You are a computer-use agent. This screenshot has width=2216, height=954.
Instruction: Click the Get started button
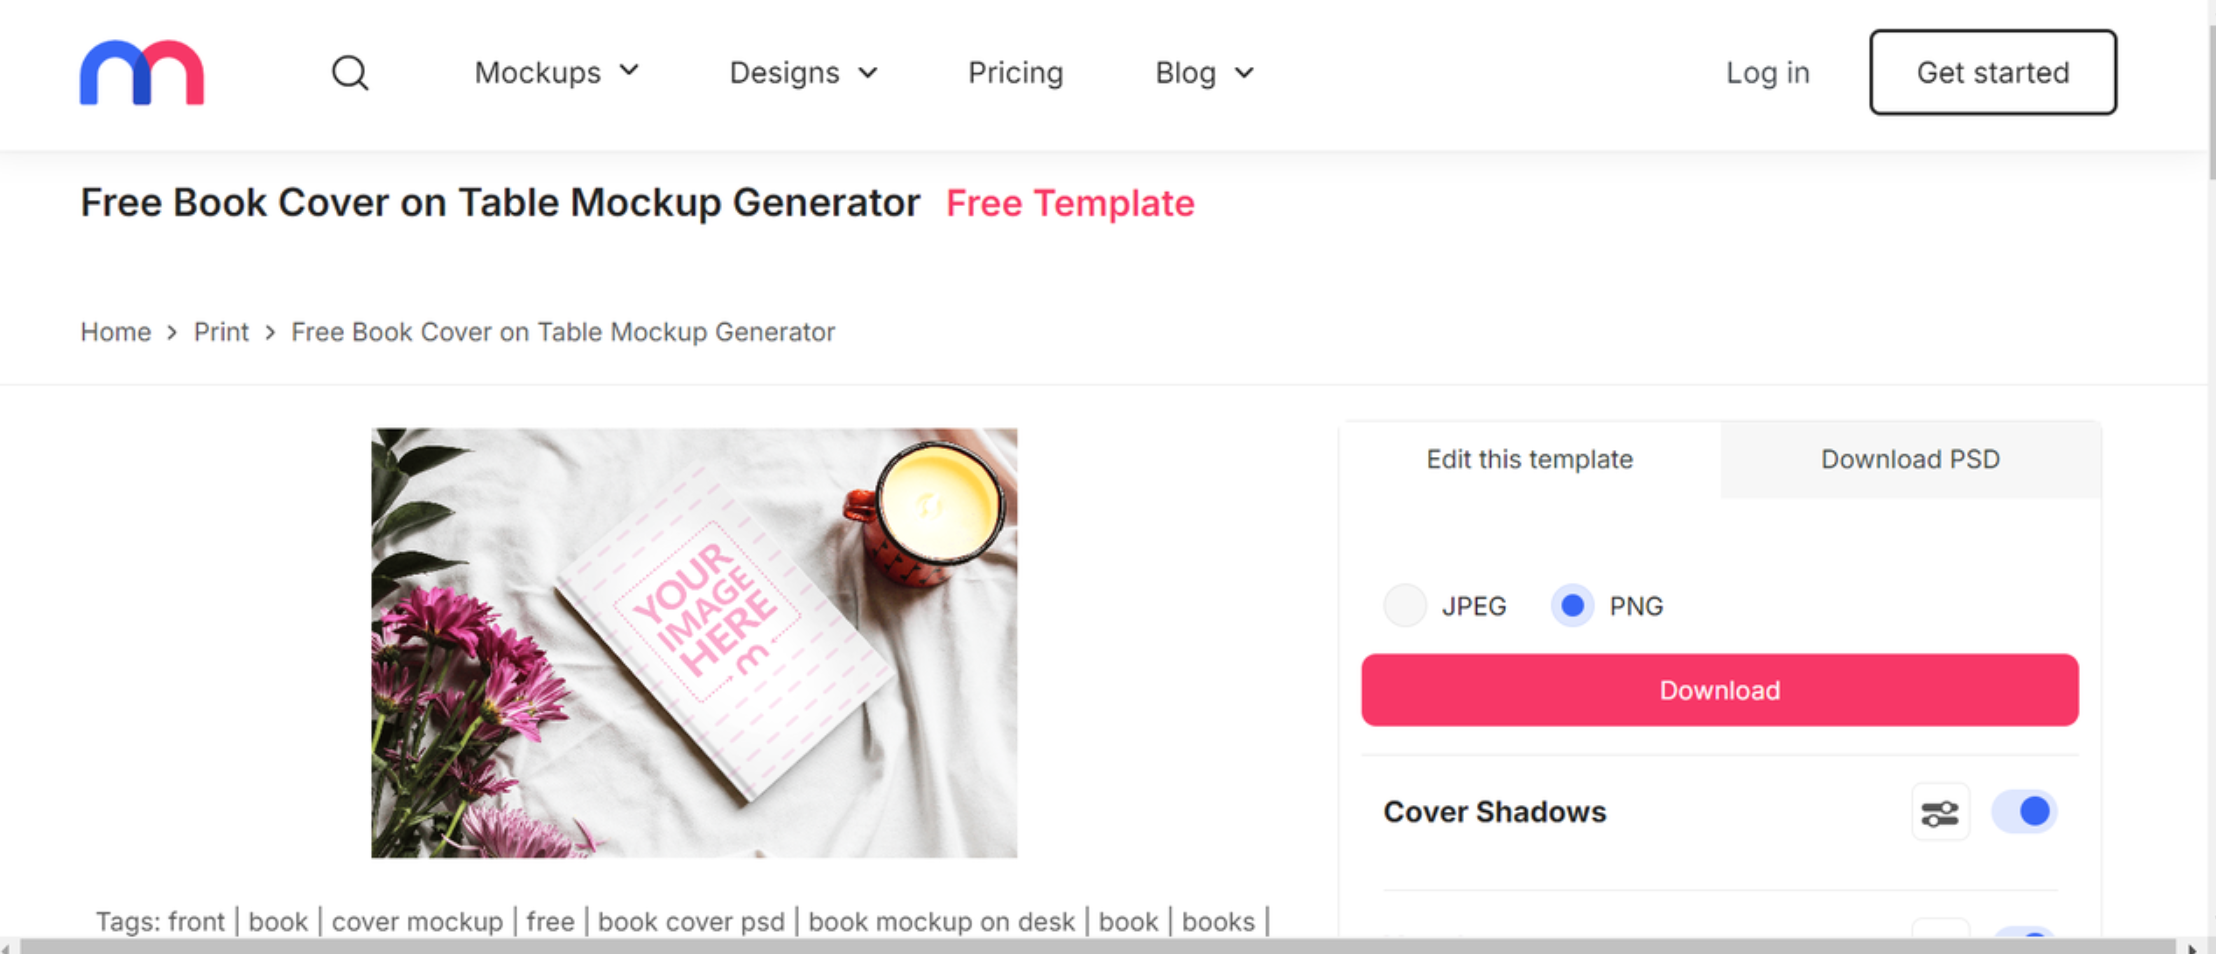coord(1992,73)
